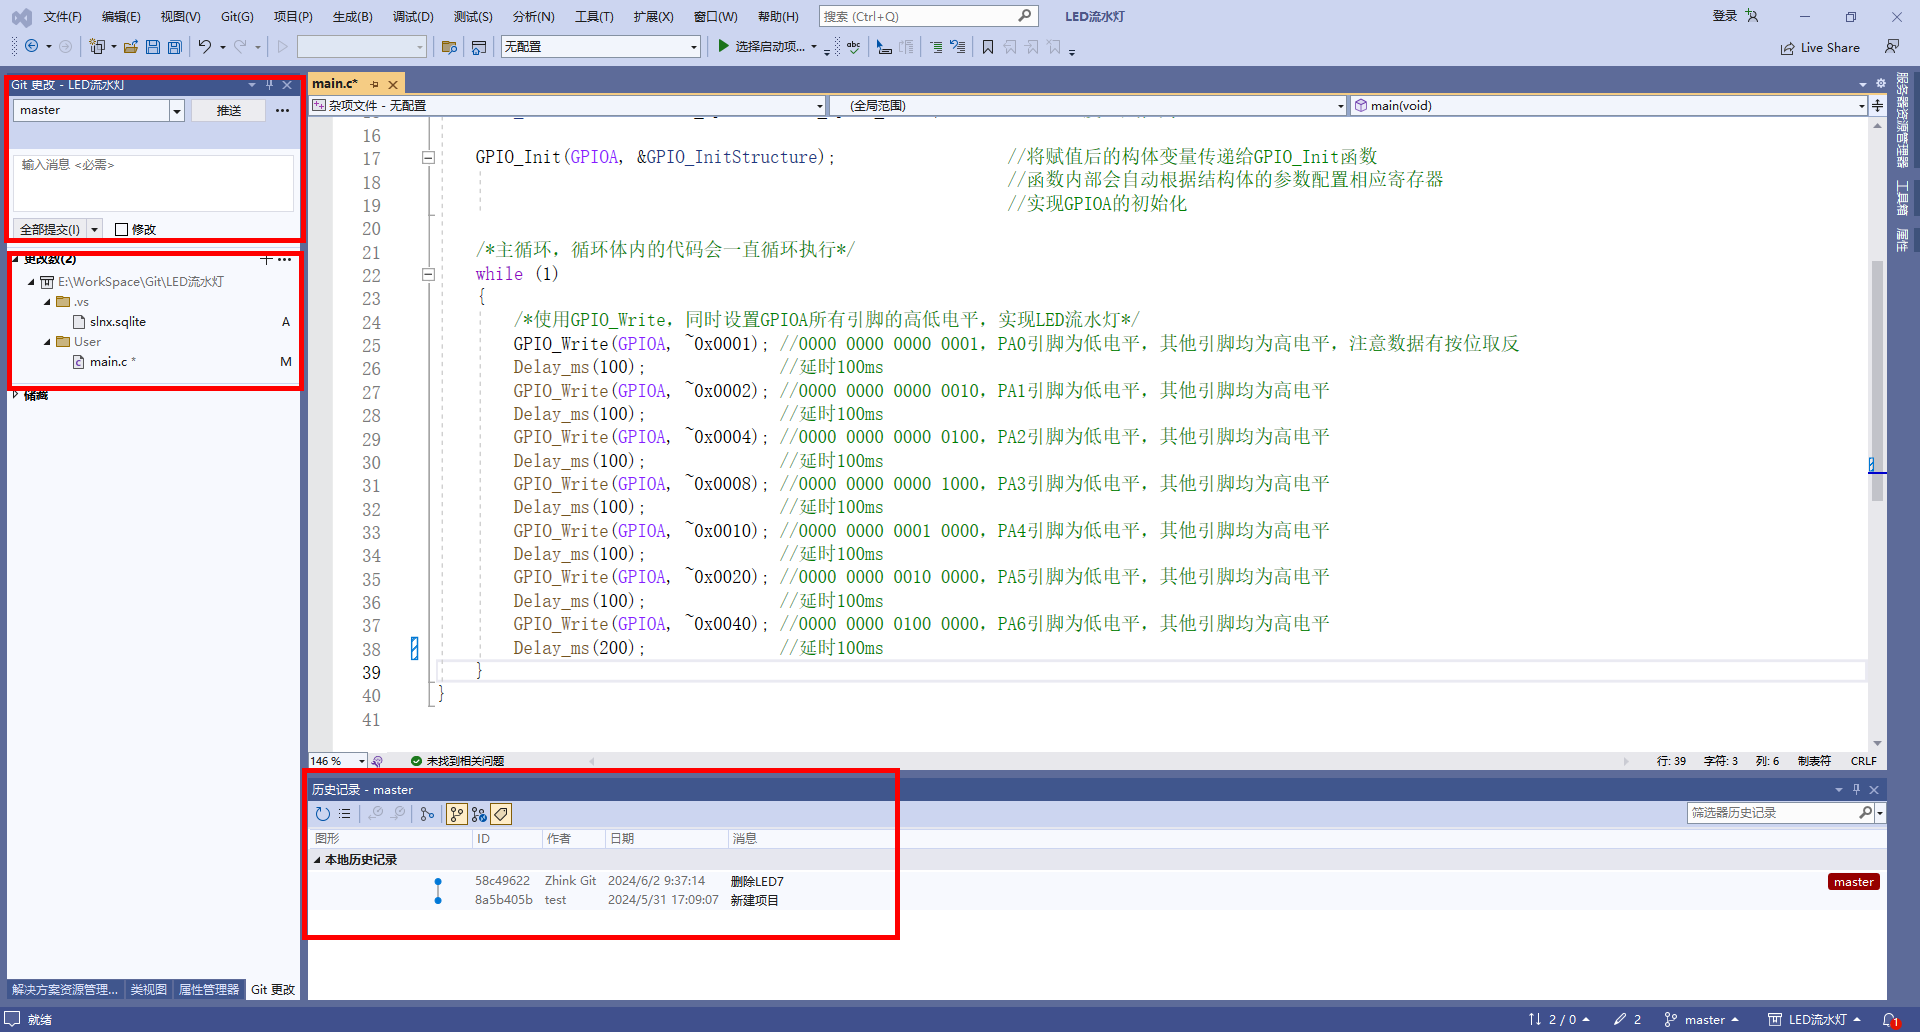Toggle show local branches in history
Screen dimensions: 1920x1032
457,814
